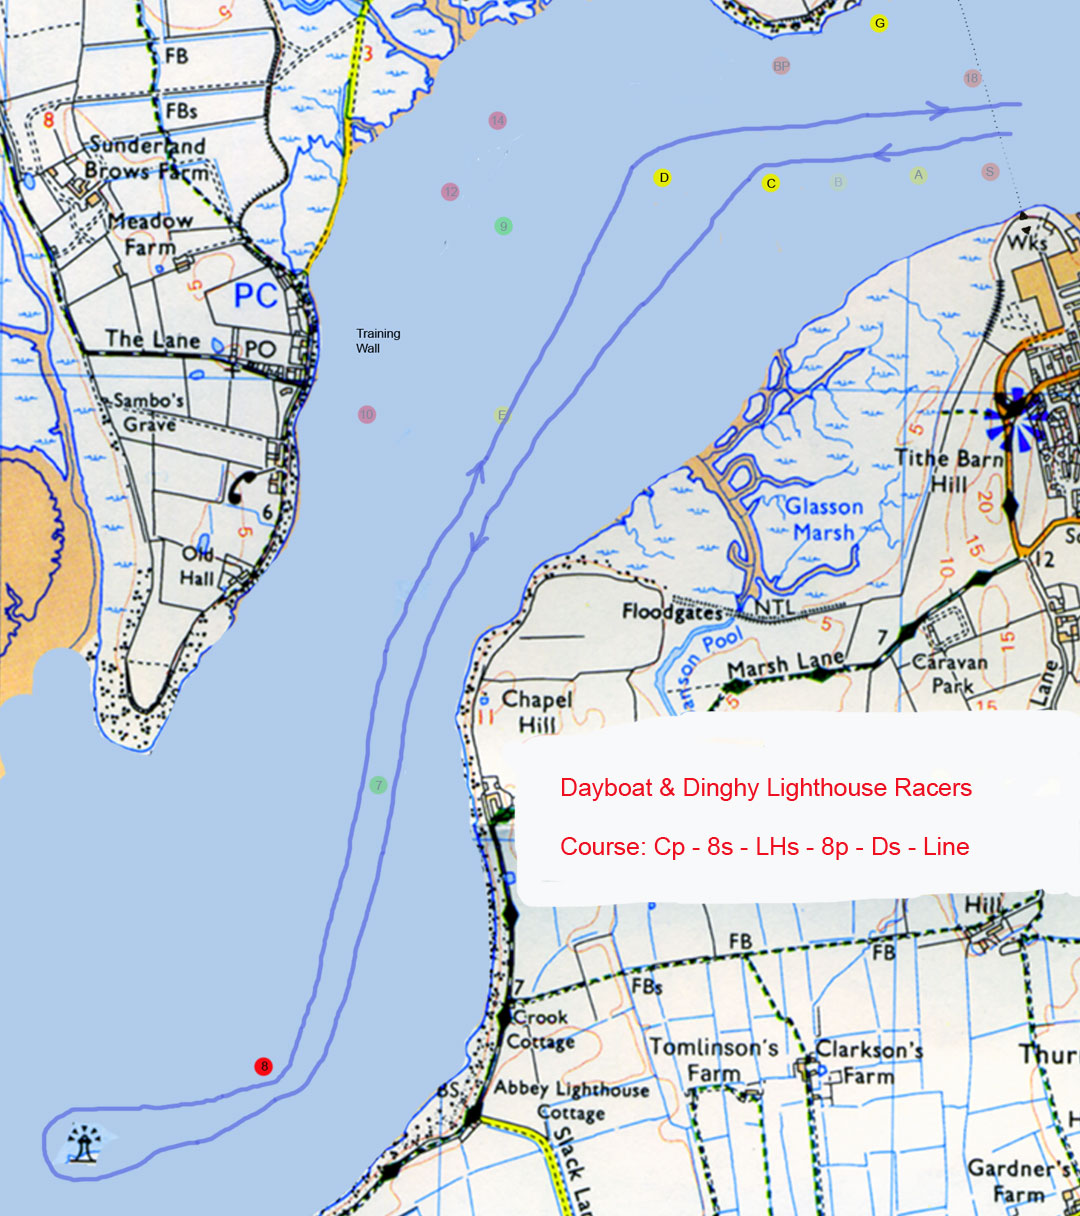Select the green 9 buoy marker

click(503, 226)
